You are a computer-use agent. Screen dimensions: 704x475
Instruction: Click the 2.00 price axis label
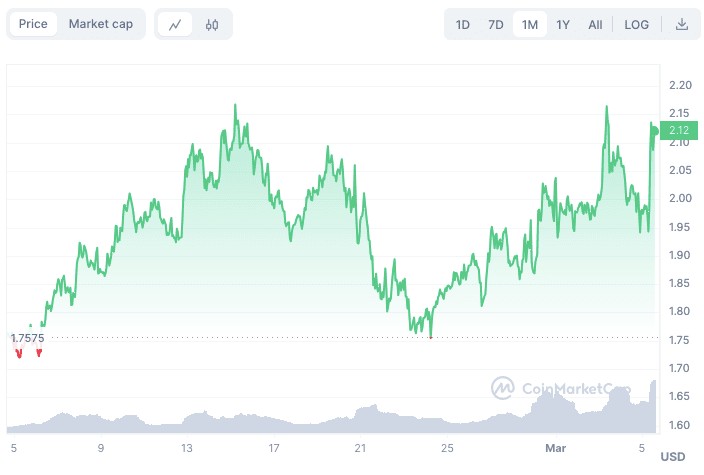[x=678, y=198]
